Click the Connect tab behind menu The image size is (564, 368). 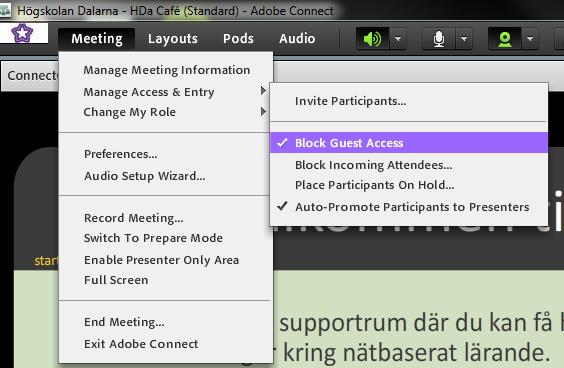tap(30, 76)
